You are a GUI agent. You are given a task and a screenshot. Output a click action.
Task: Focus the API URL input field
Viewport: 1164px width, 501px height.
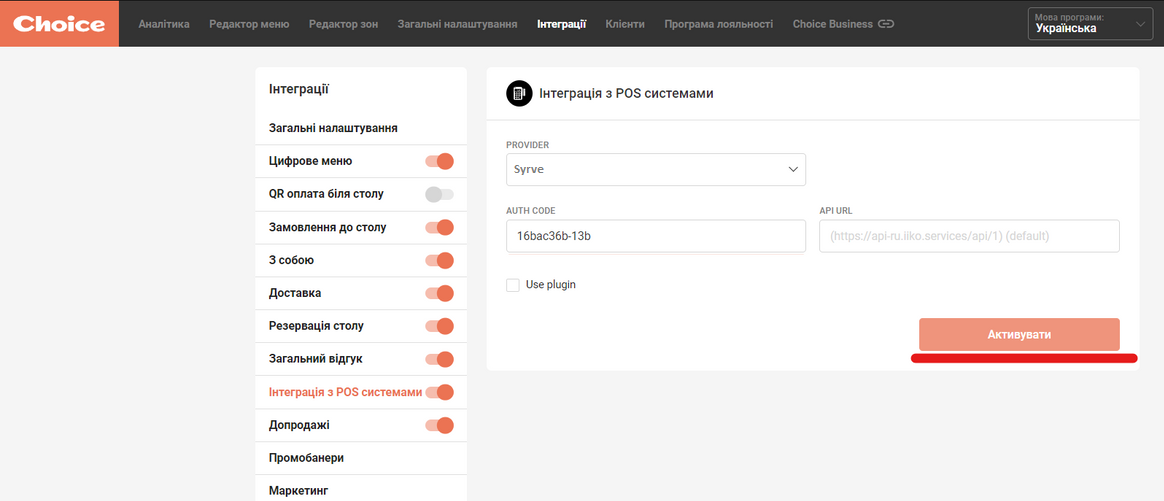click(x=970, y=236)
